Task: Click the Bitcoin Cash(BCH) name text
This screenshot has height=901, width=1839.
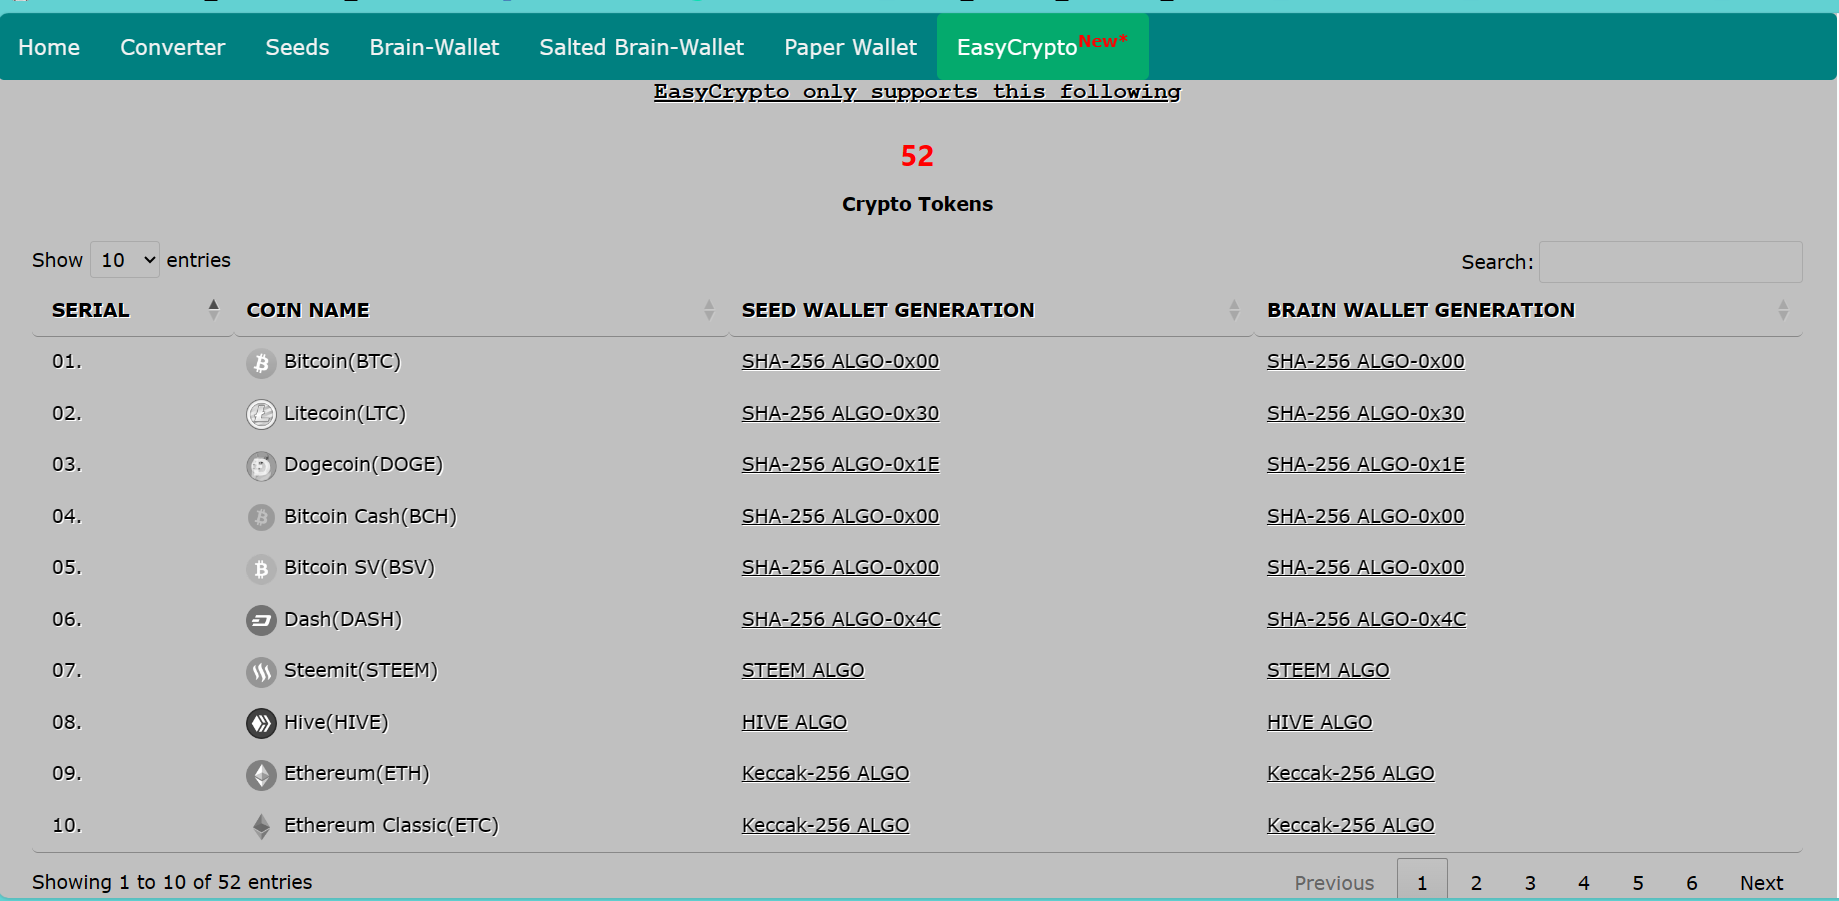Action: (370, 516)
